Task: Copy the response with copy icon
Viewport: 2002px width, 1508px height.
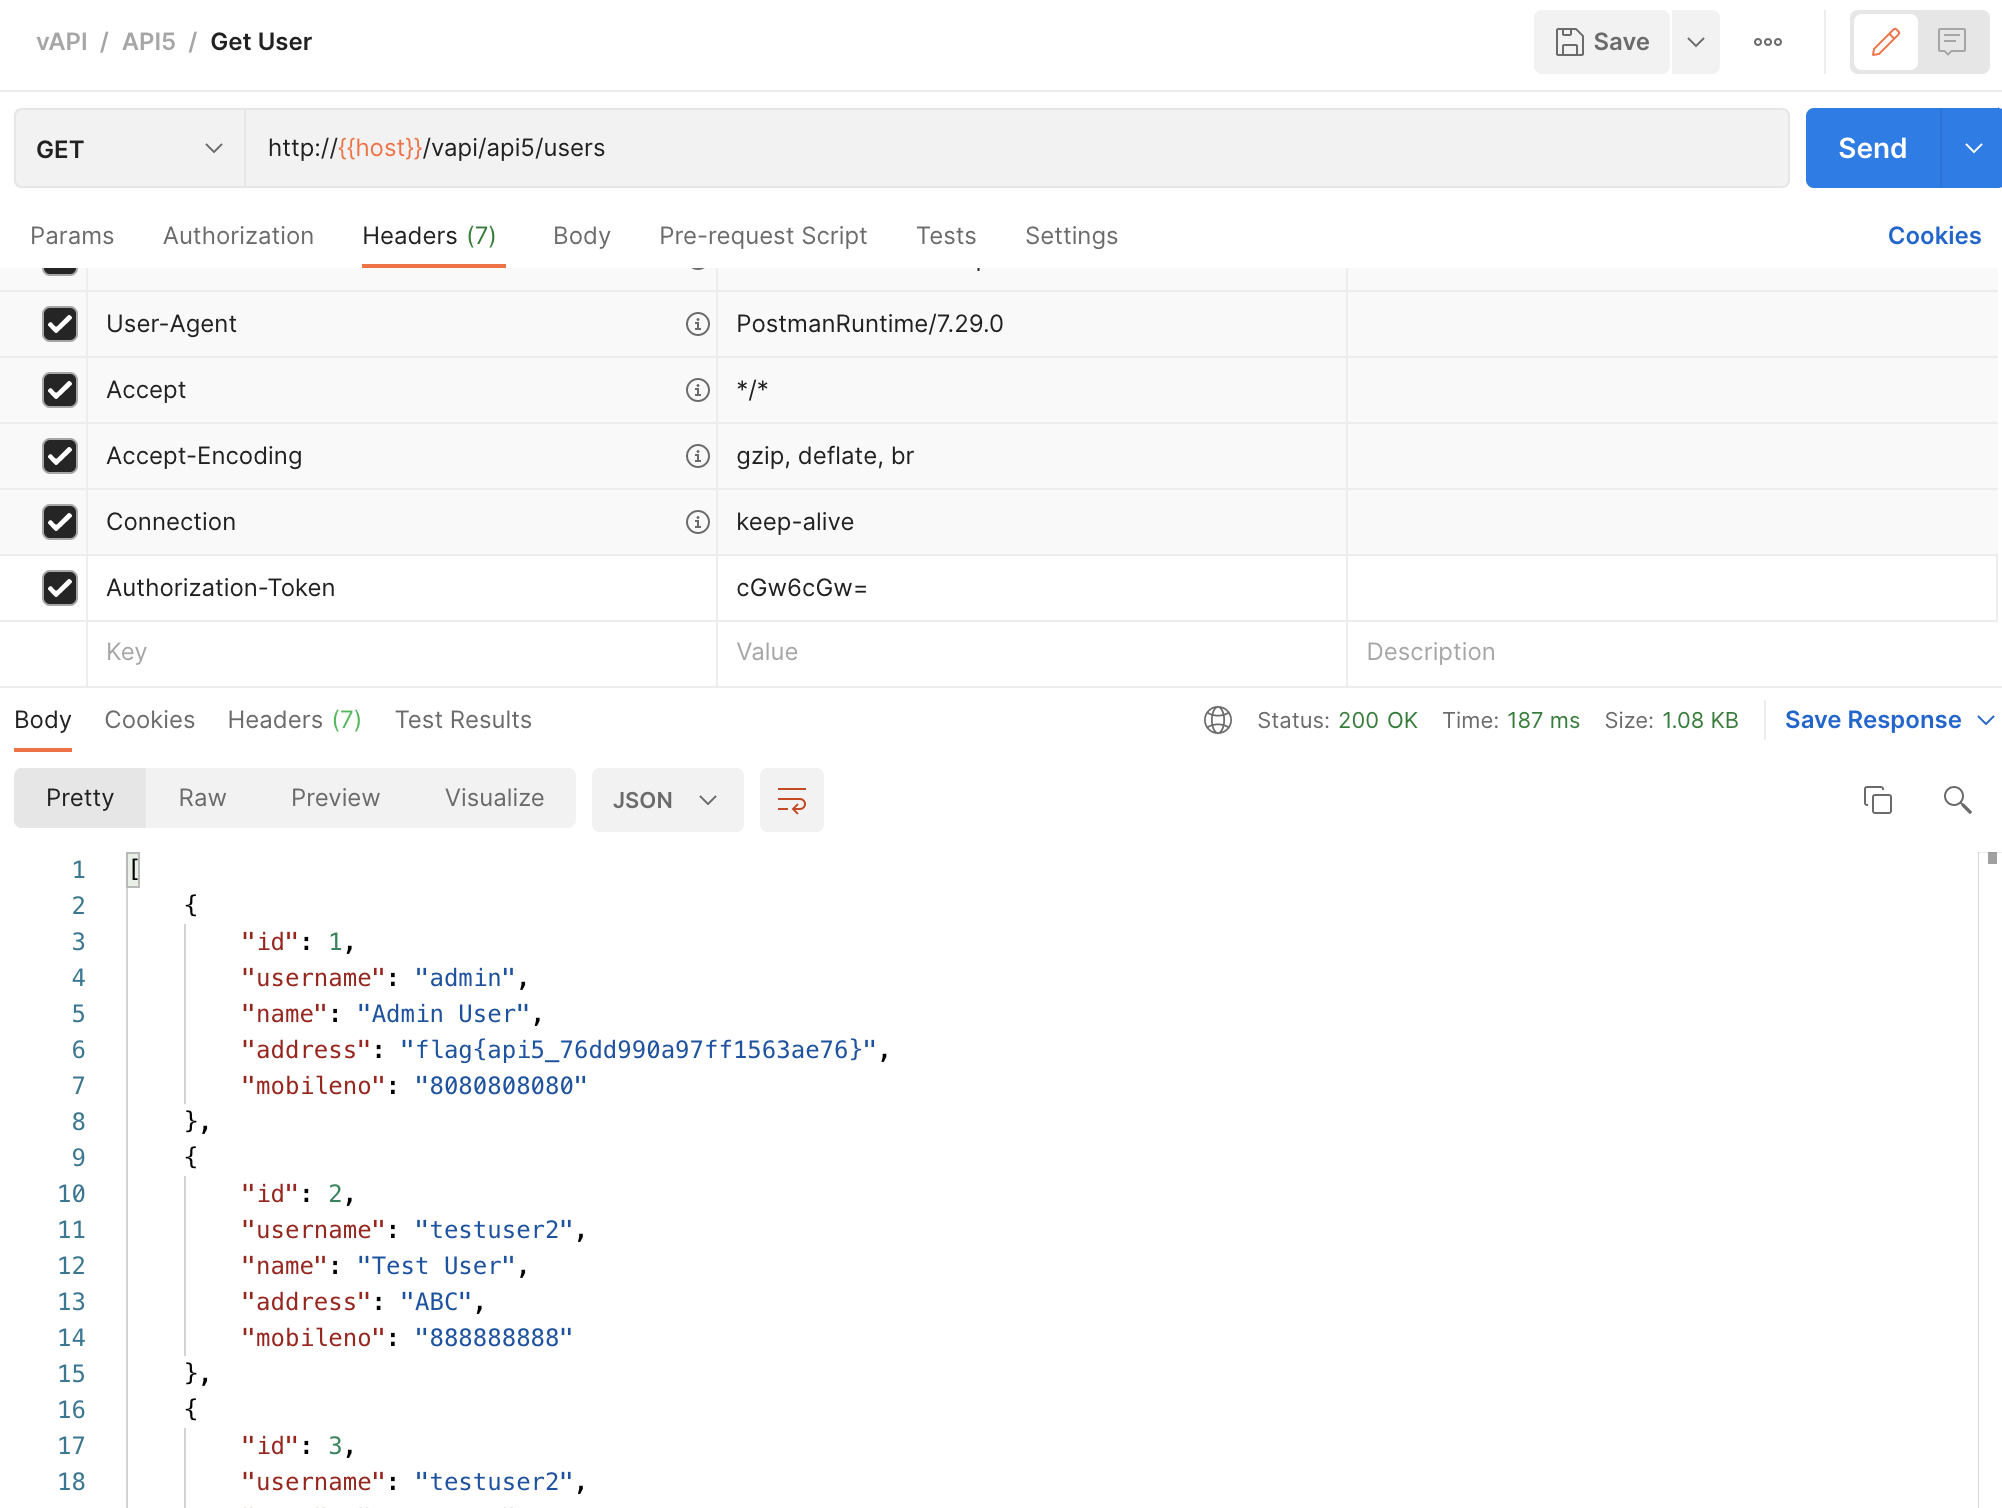Action: pos(1878,800)
